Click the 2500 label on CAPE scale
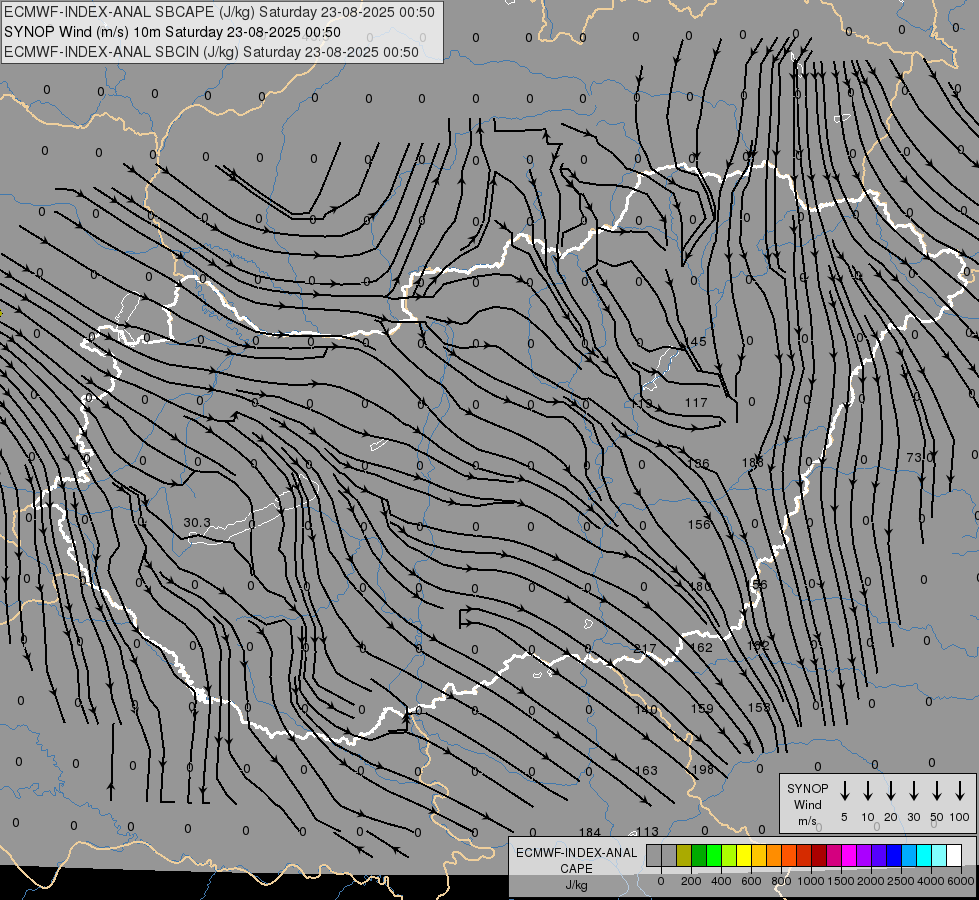The height and width of the screenshot is (900, 979). pos(901,881)
